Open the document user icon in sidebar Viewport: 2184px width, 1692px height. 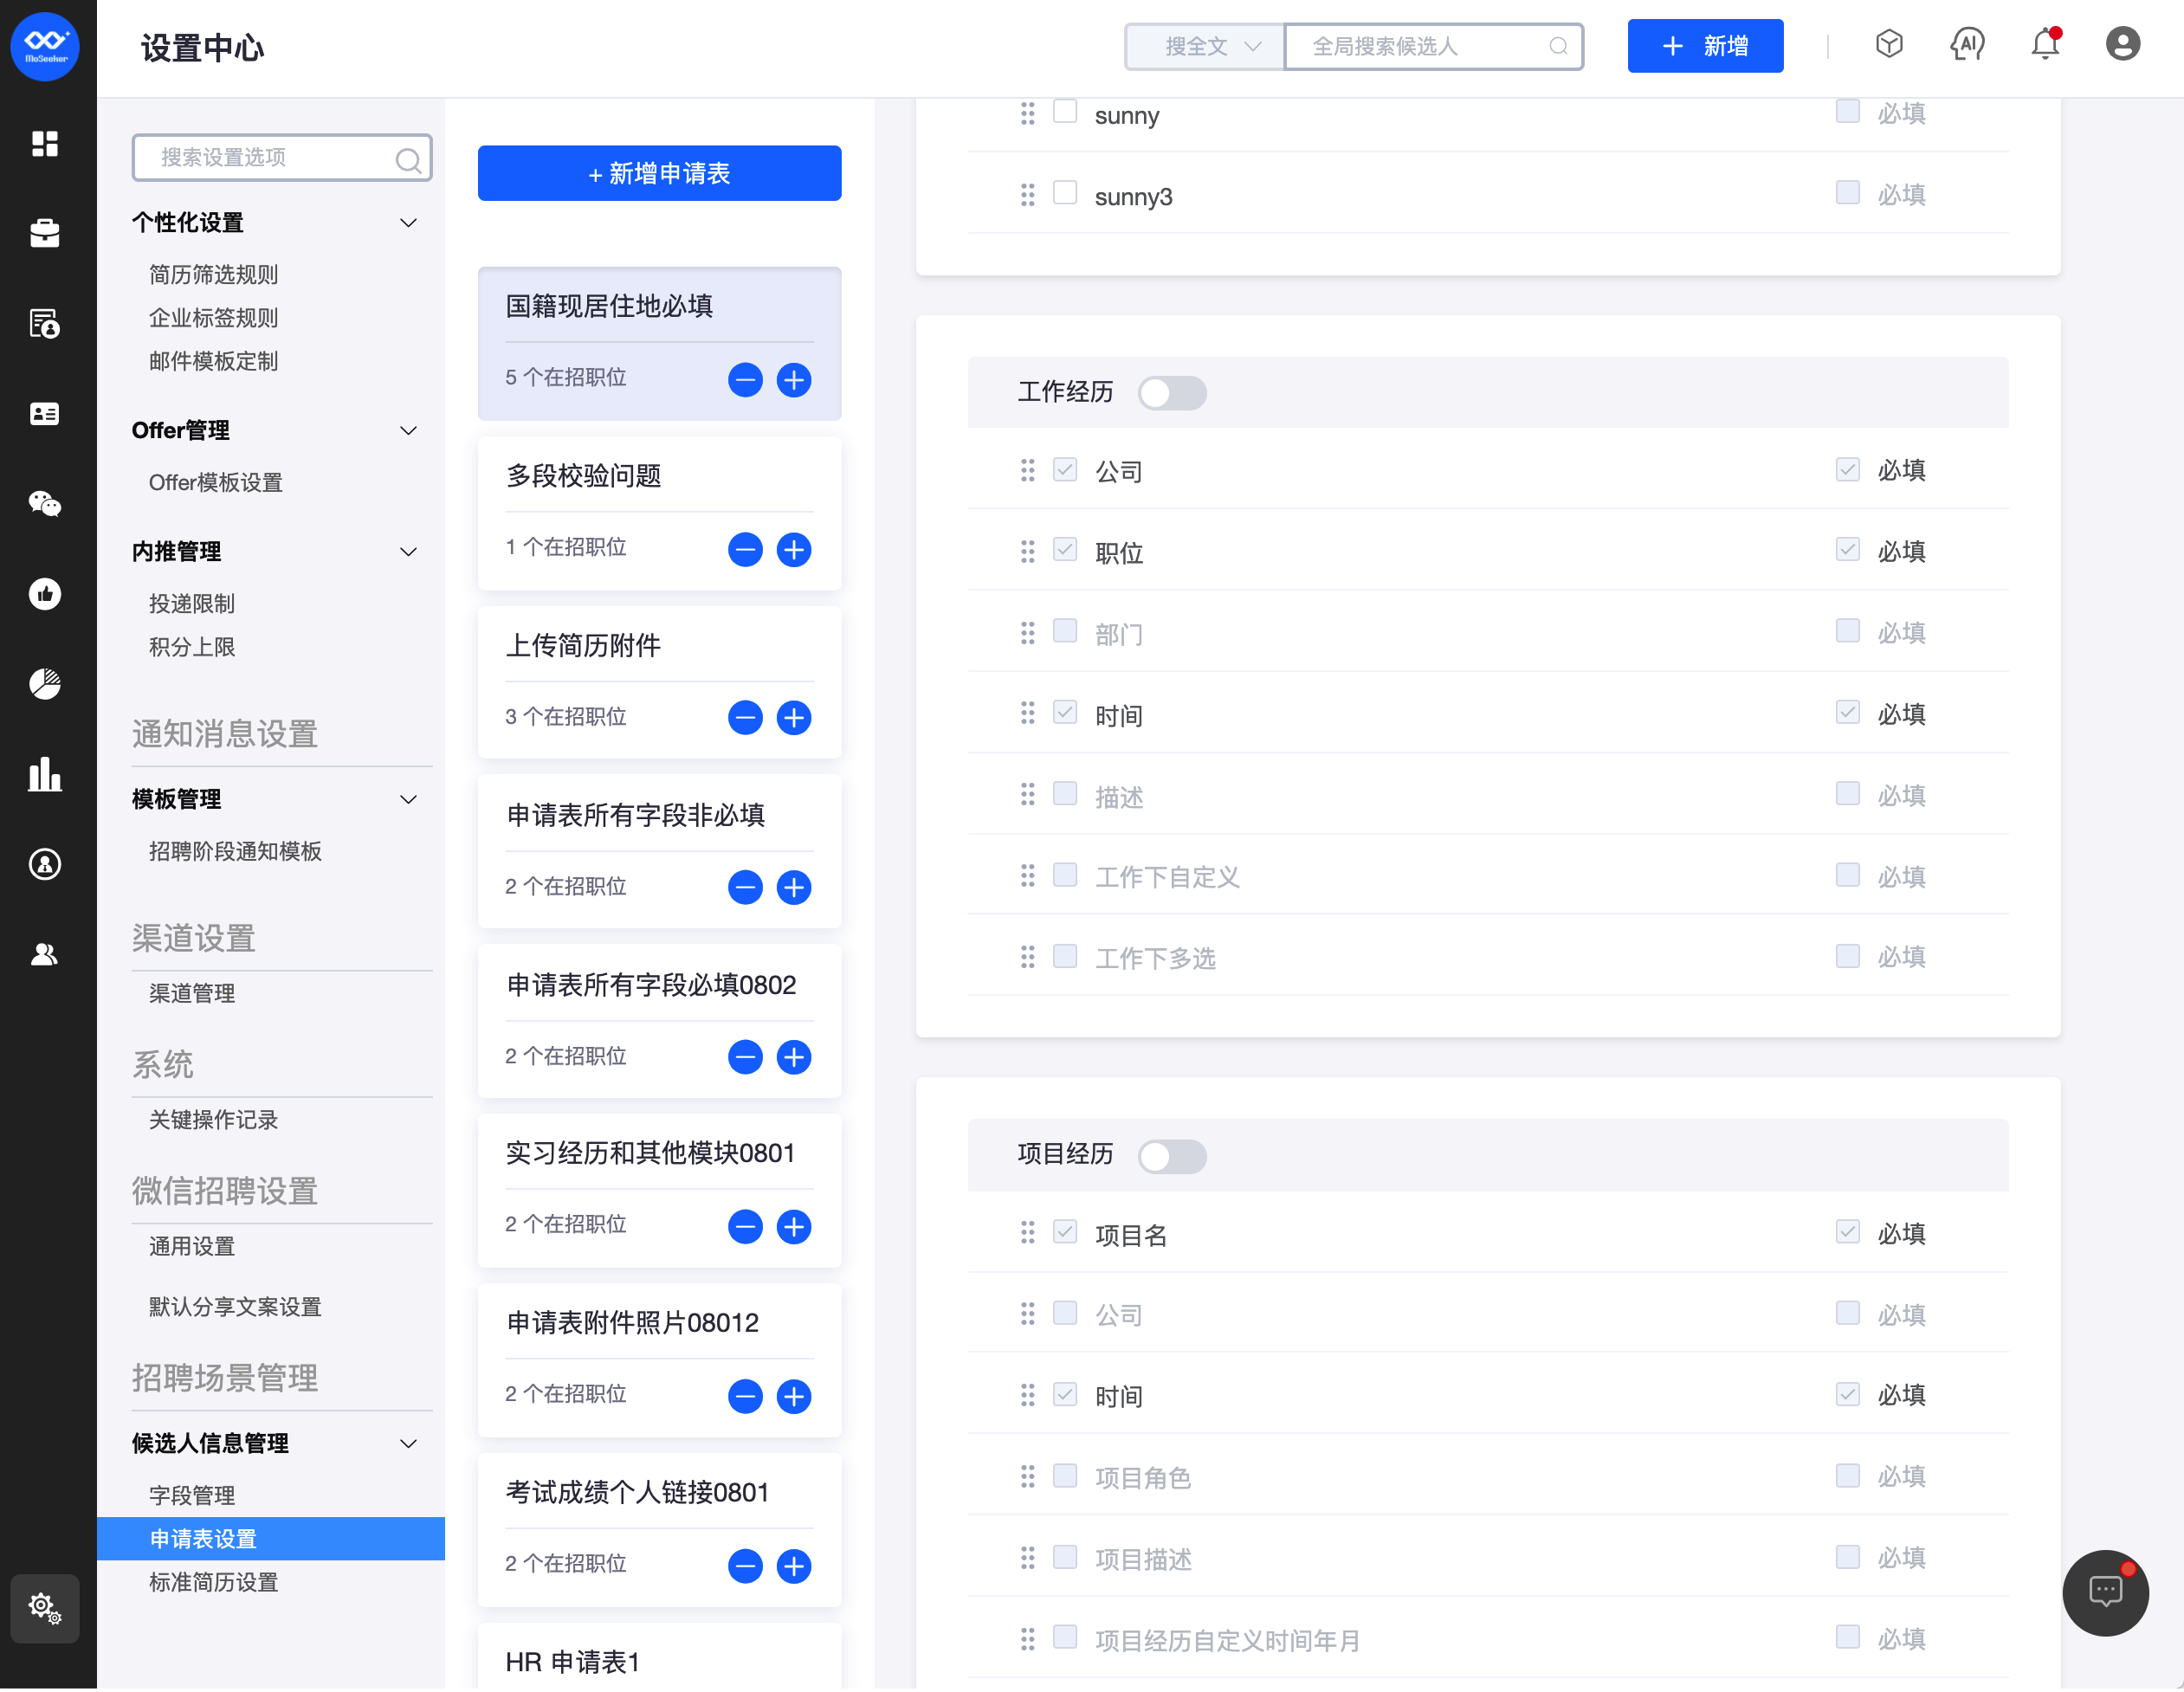[x=45, y=324]
